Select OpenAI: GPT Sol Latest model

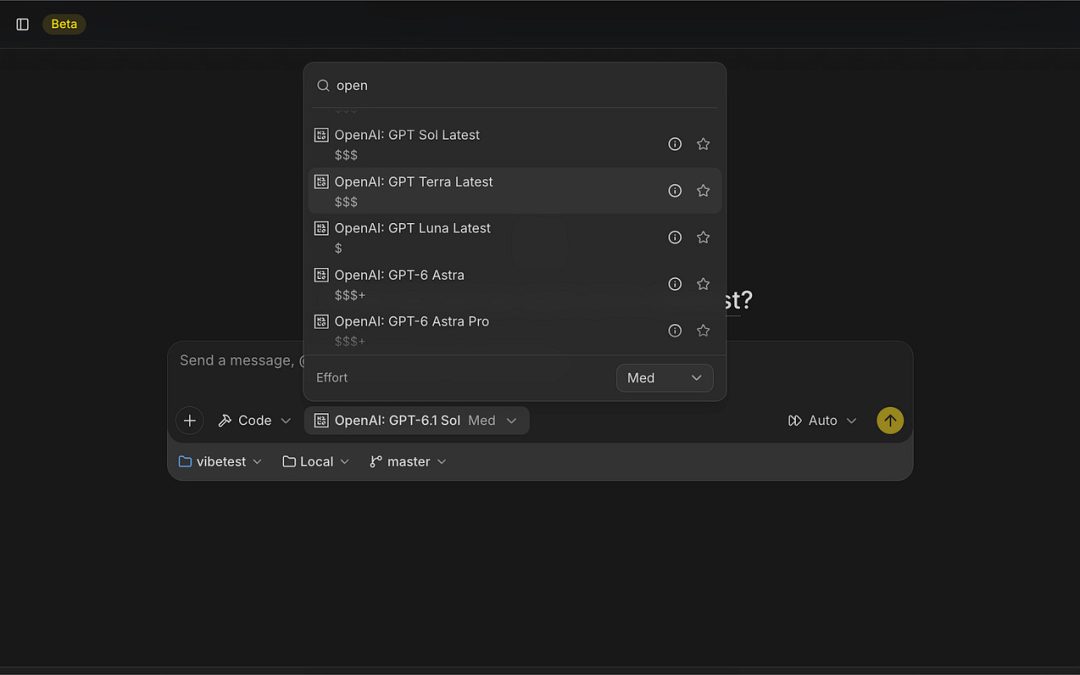pyautogui.click(x=515, y=144)
